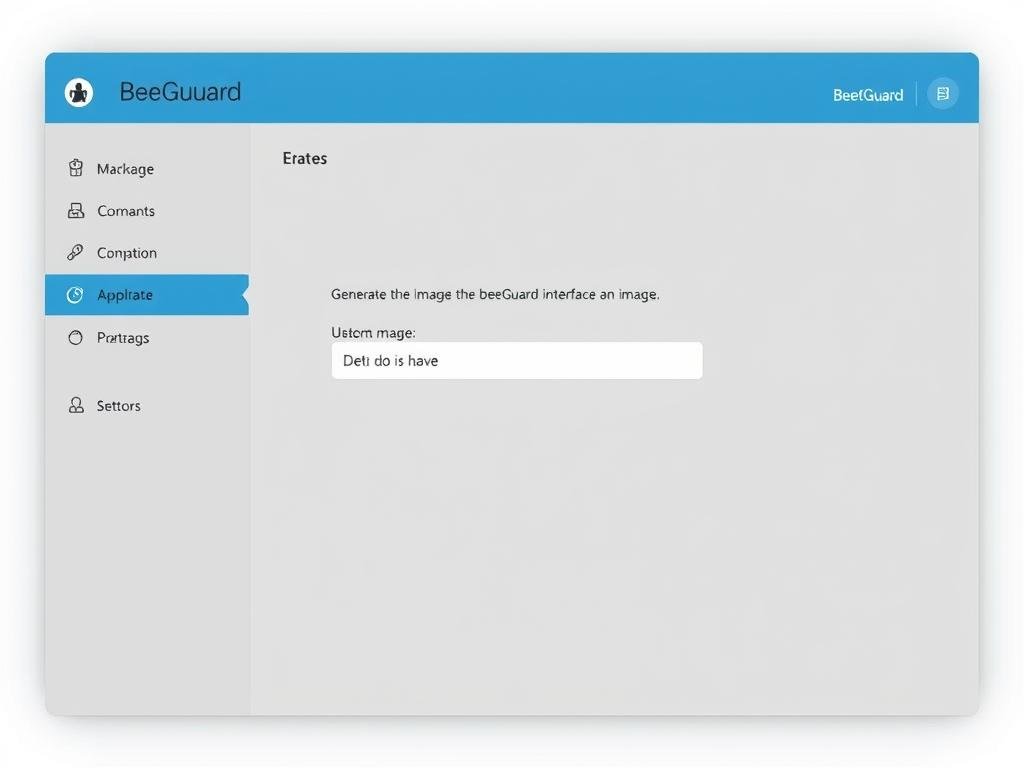
Task: Focus the 'Deti do is have' input field
Action: tap(516, 360)
